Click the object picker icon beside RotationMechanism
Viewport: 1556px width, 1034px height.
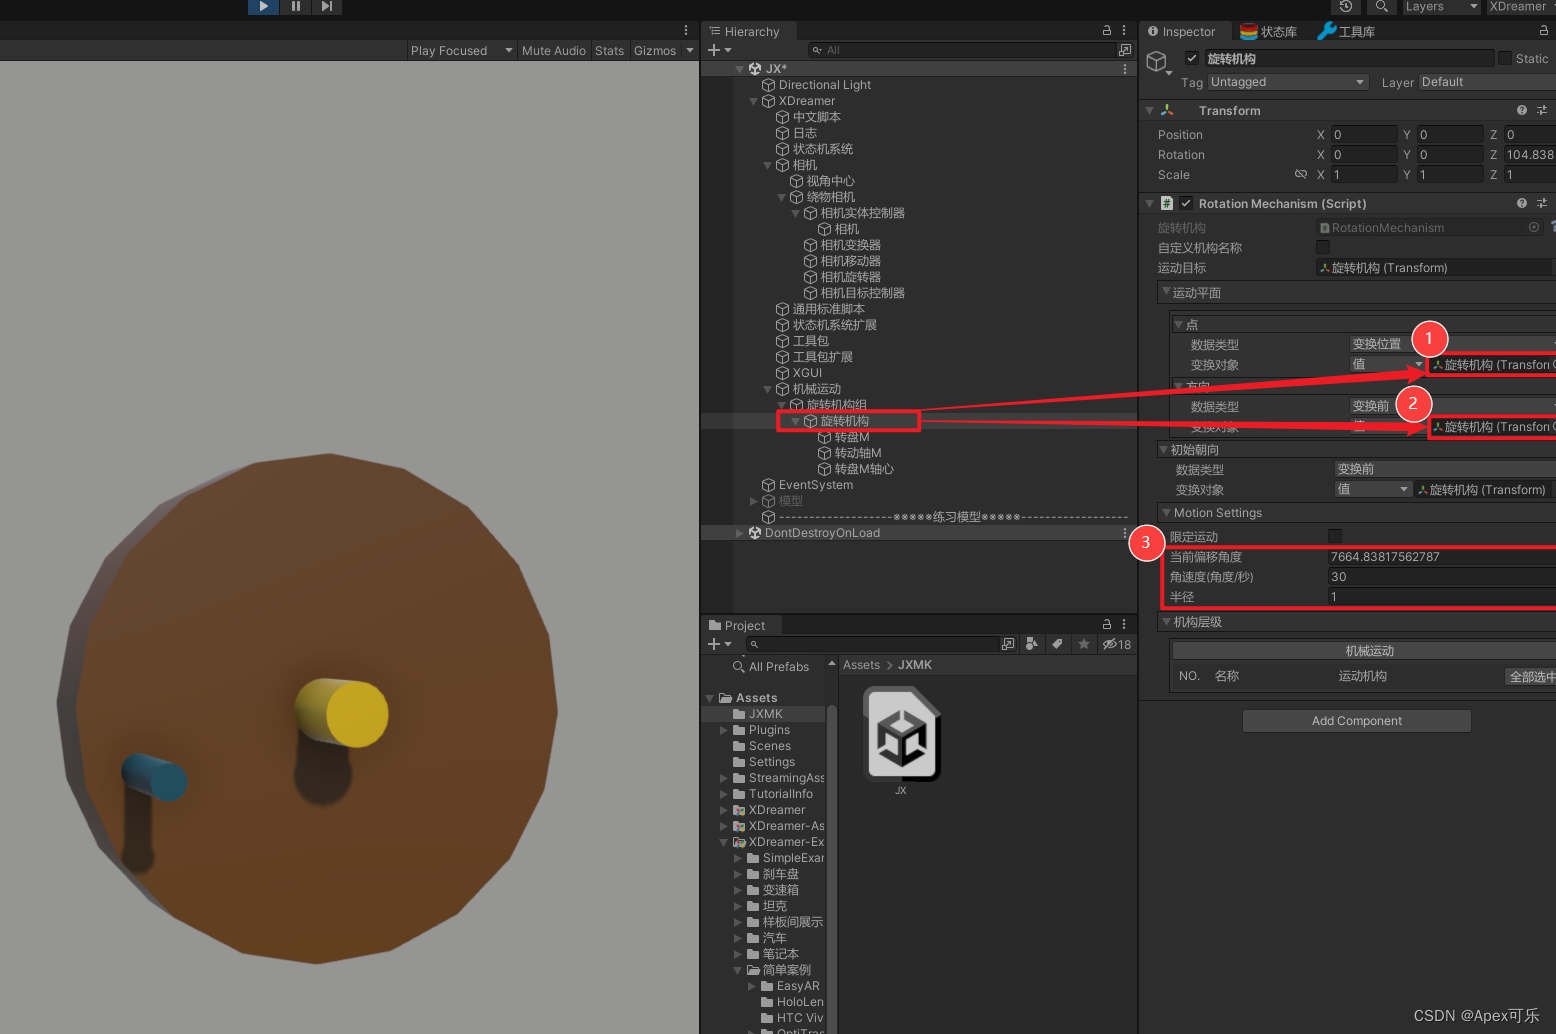(1534, 227)
